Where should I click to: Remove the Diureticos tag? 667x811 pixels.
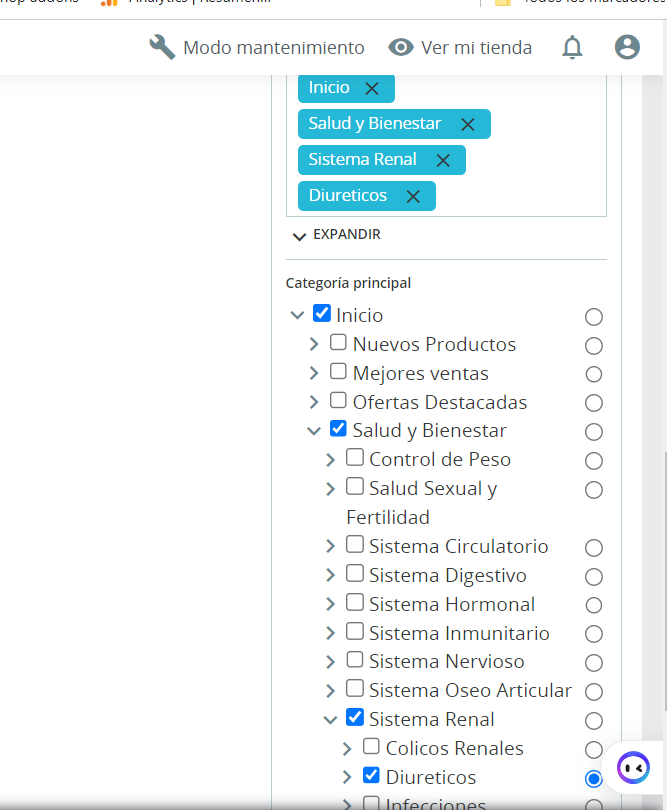413,196
